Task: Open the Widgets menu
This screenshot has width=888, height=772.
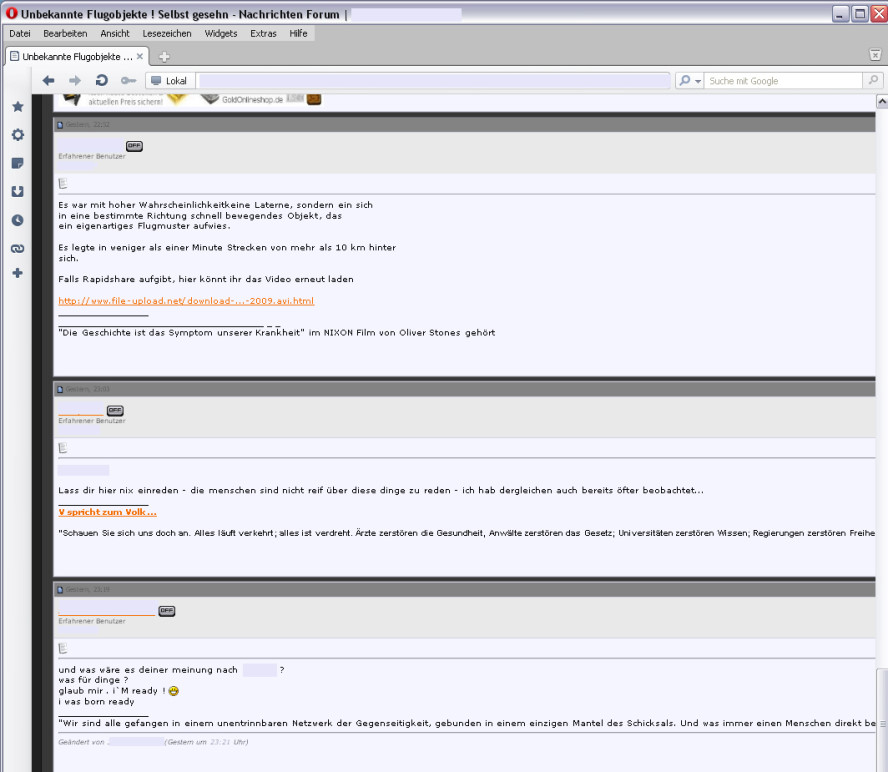Action: (x=221, y=33)
